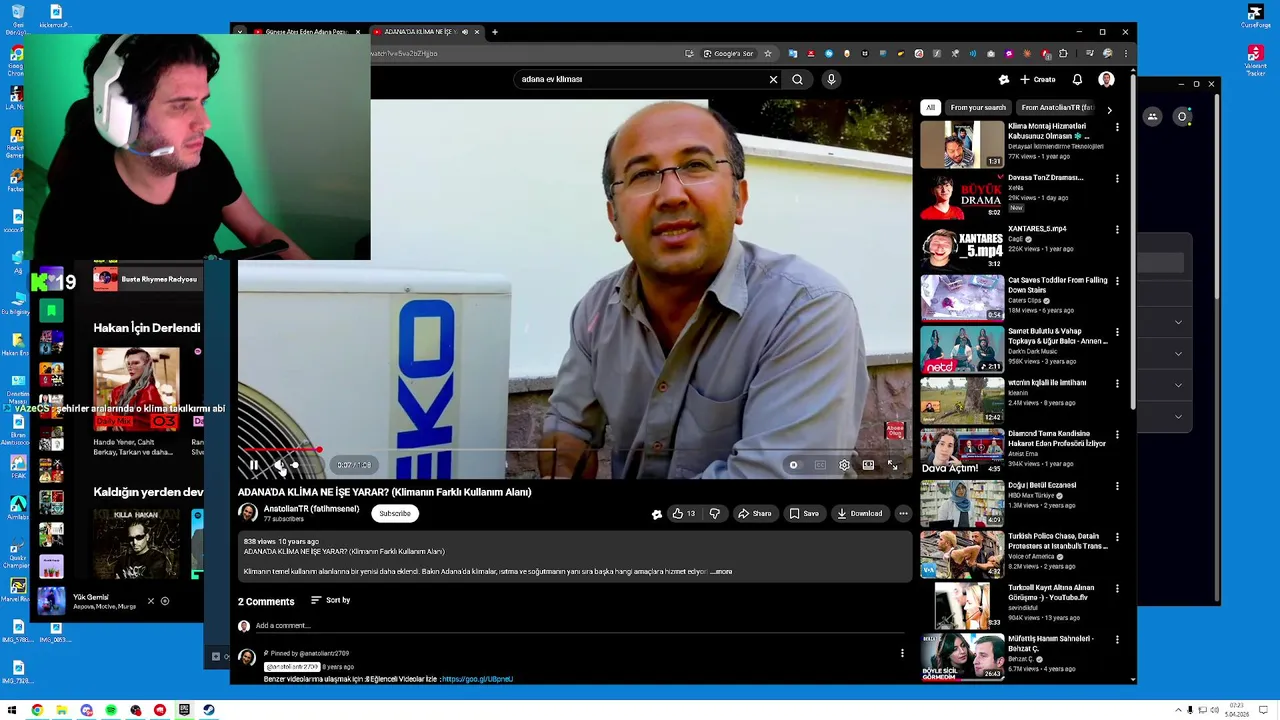Expand the description with ...more

[x=721, y=572]
